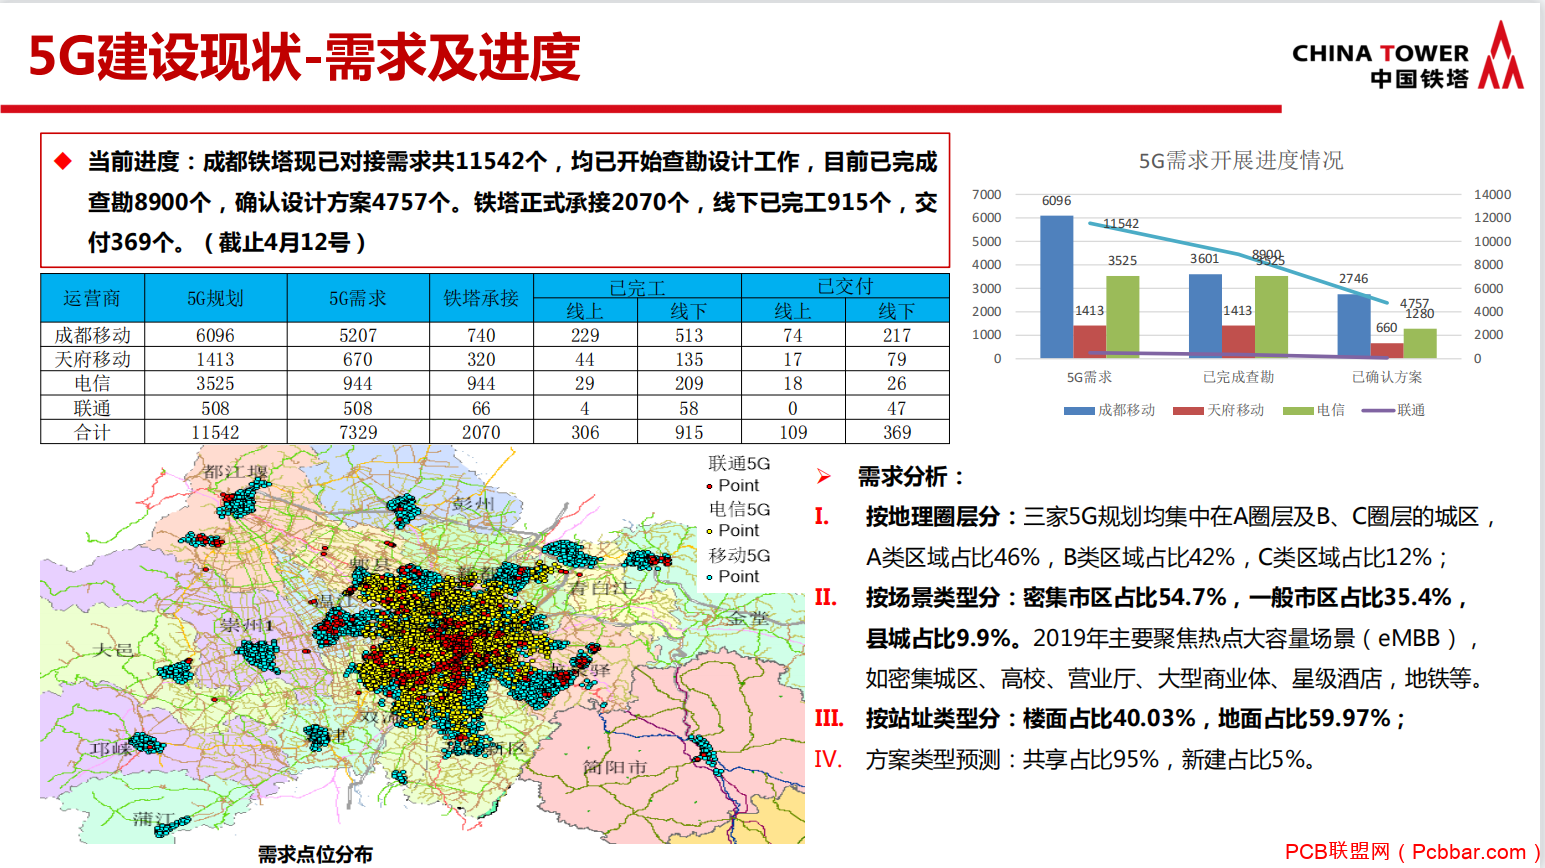The image size is (1545, 868).
Task: Click the 彭州 label on the map
Action: pos(473,503)
